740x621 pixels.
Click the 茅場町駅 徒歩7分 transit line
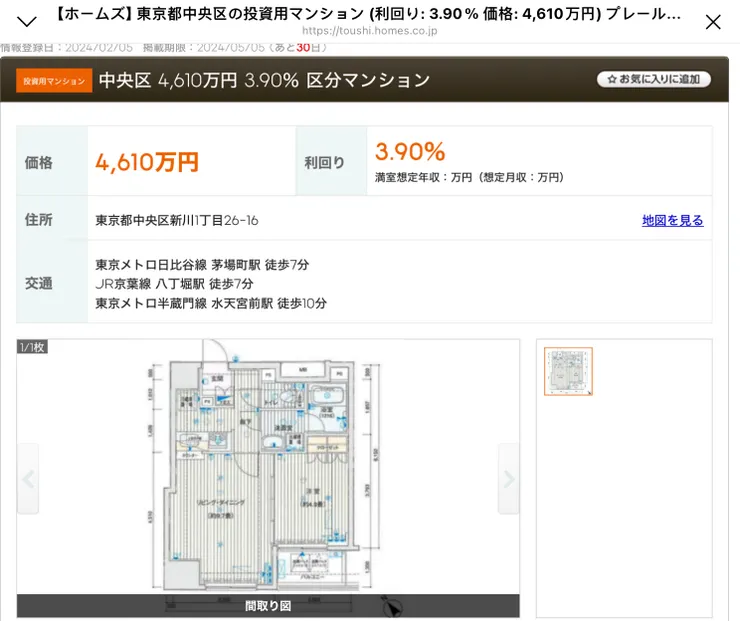(202, 265)
